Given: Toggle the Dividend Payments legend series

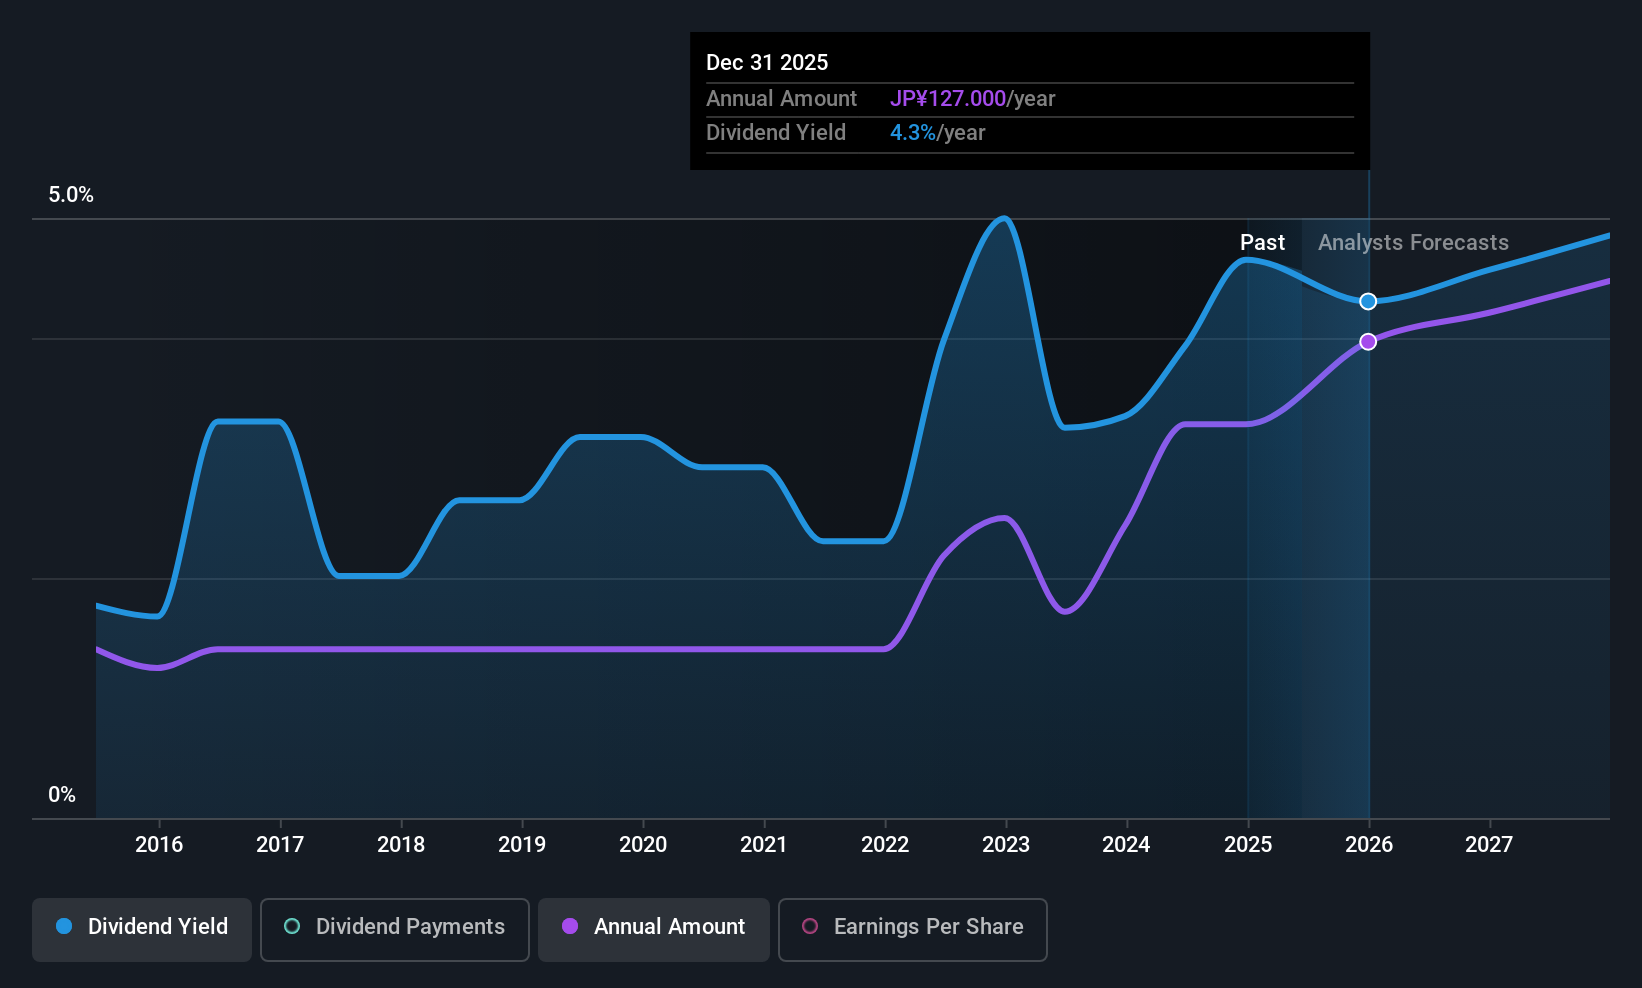Looking at the screenshot, I should [394, 929].
